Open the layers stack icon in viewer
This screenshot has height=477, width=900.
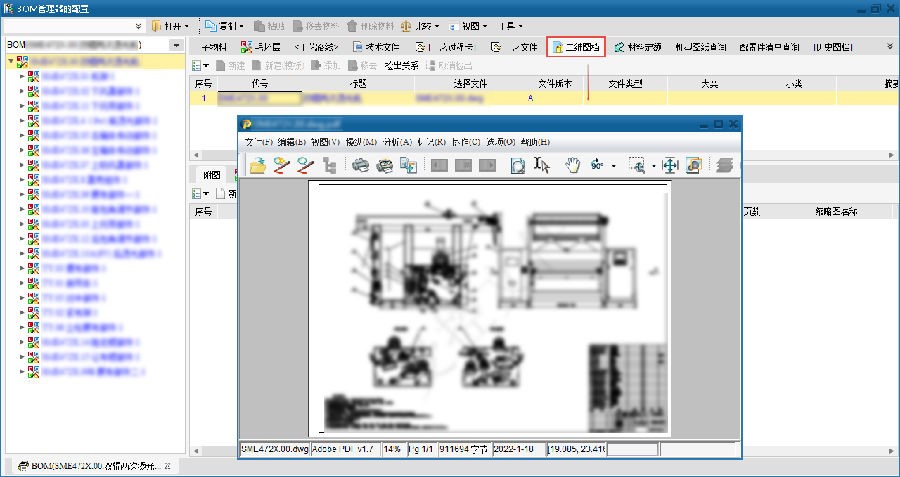[x=725, y=166]
